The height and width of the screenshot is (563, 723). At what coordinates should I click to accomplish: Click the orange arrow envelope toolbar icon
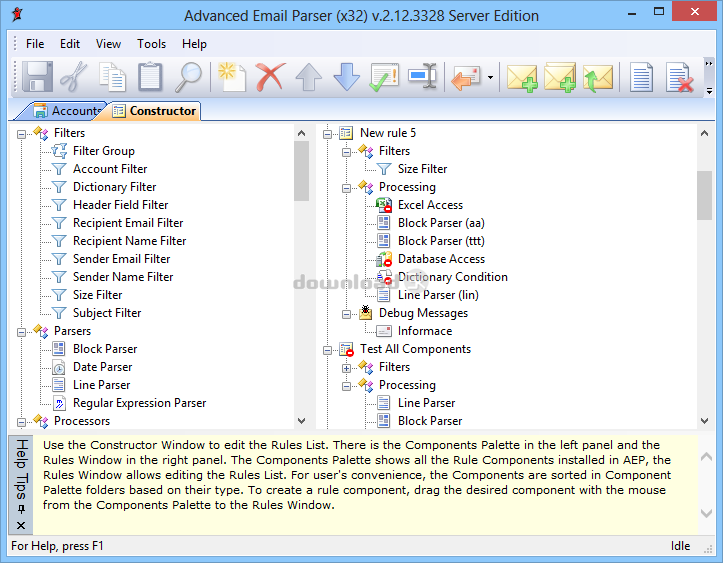466,77
